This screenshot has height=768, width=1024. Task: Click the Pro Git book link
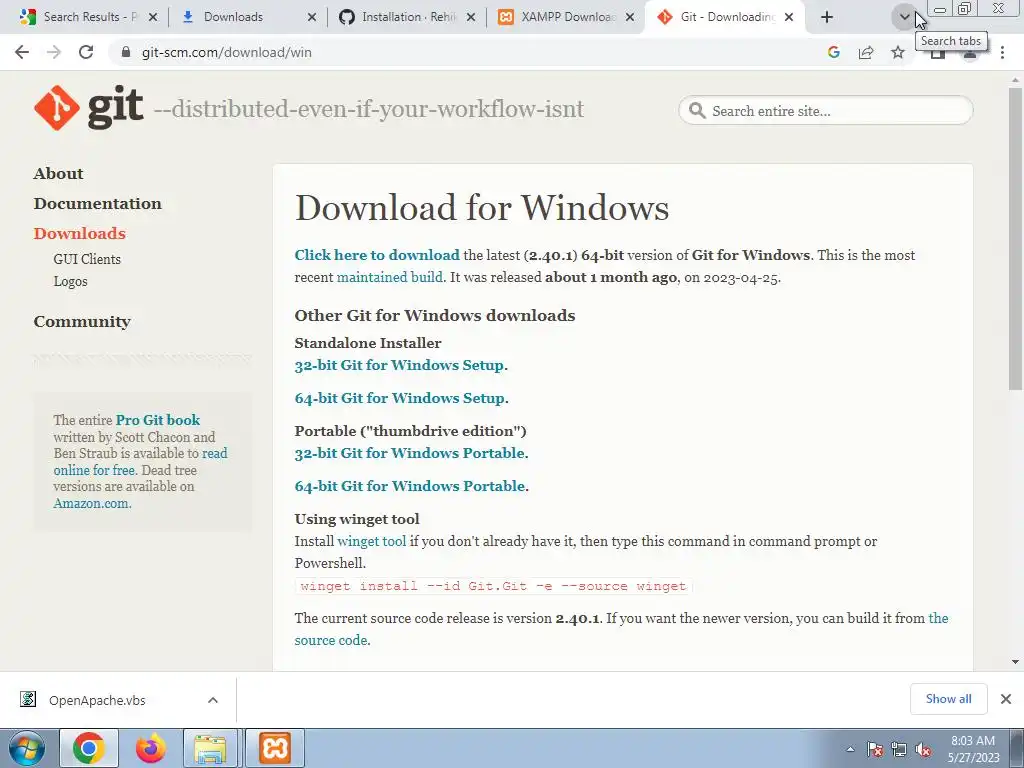point(158,420)
